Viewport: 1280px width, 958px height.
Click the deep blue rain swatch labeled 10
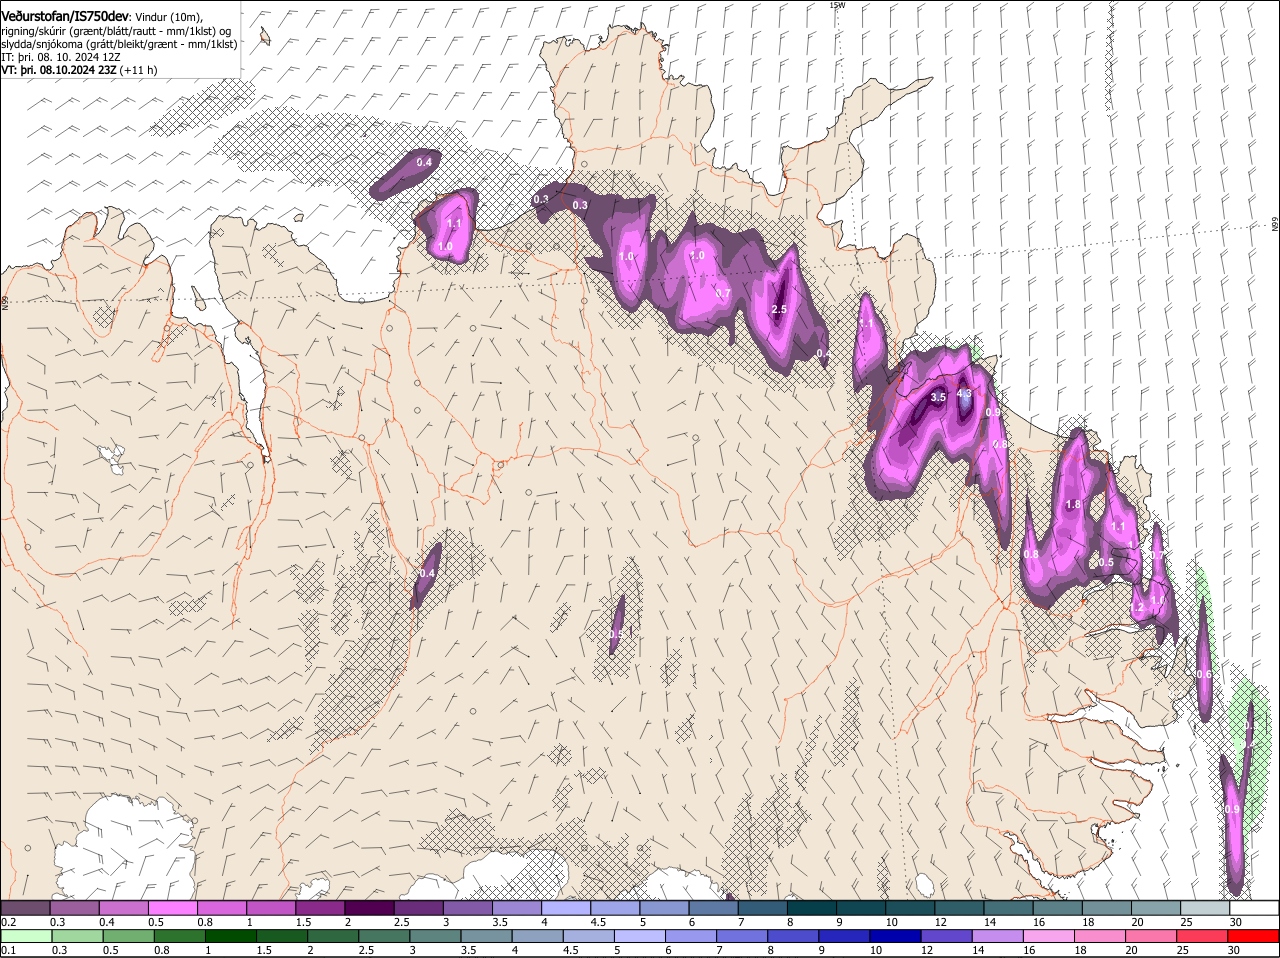pyautogui.click(x=895, y=936)
